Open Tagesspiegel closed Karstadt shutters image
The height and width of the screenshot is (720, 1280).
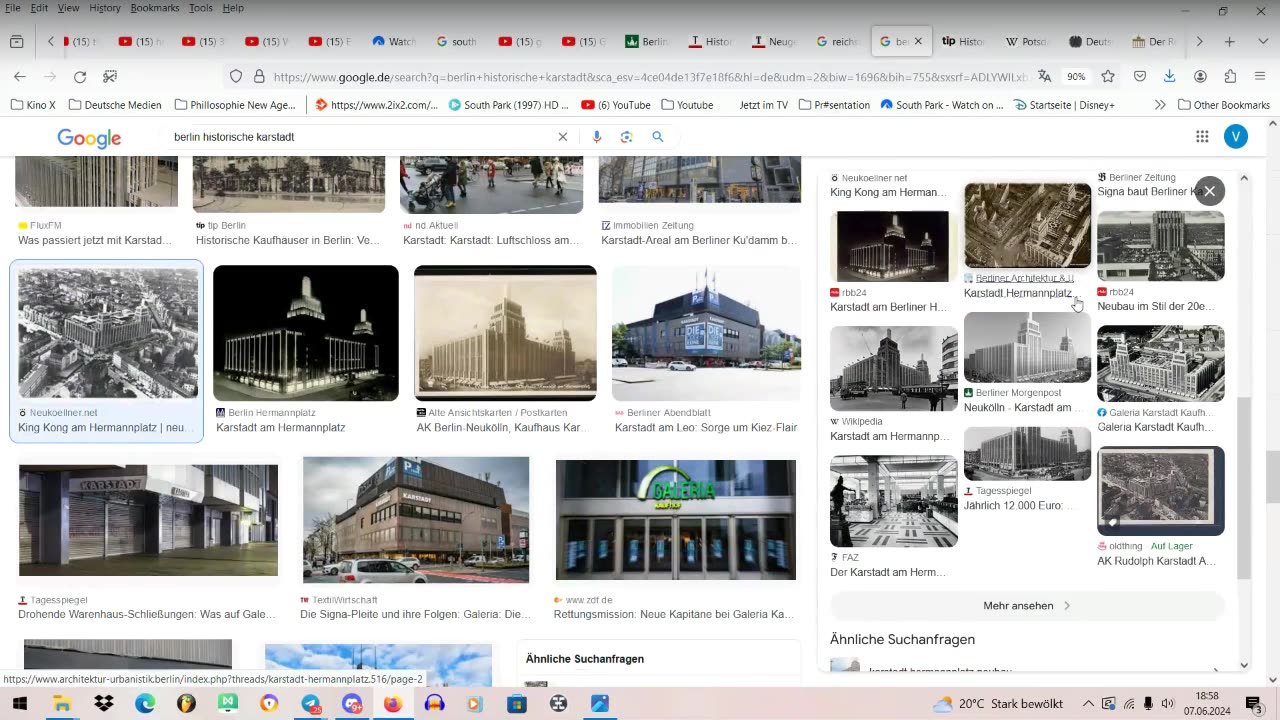[x=148, y=520]
